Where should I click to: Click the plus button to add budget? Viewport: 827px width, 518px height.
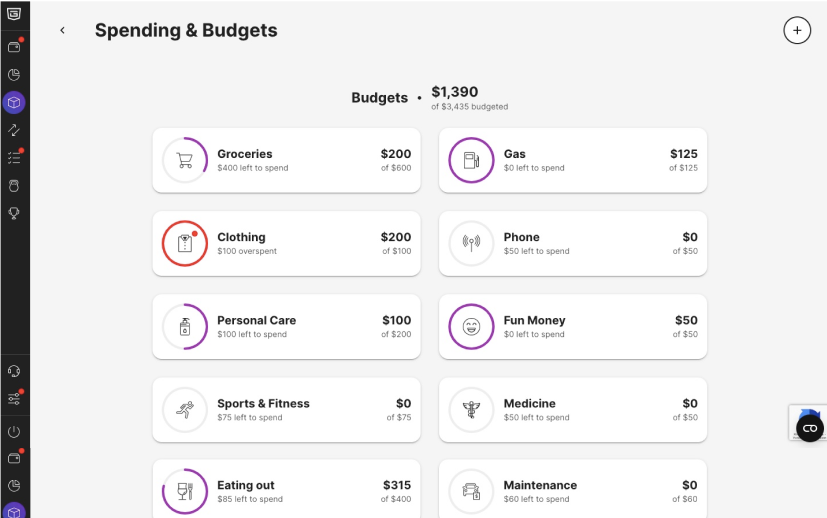click(796, 31)
